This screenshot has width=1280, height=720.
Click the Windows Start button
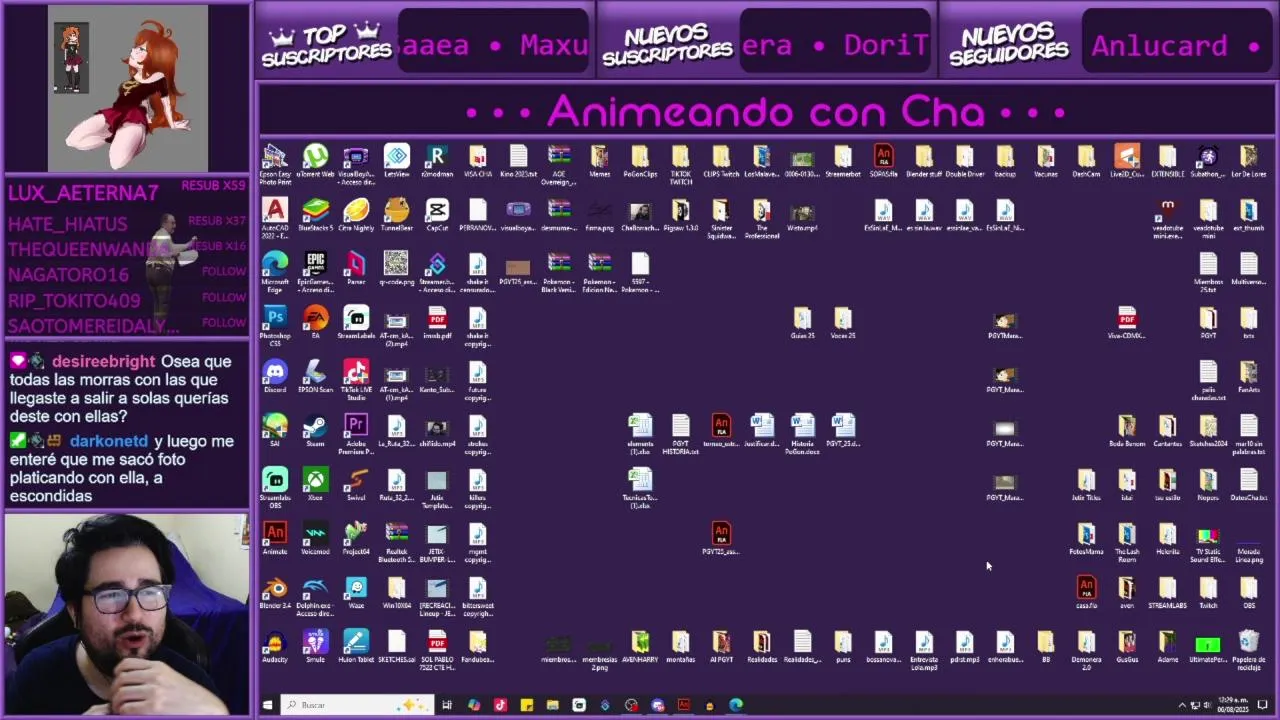pos(267,705)
